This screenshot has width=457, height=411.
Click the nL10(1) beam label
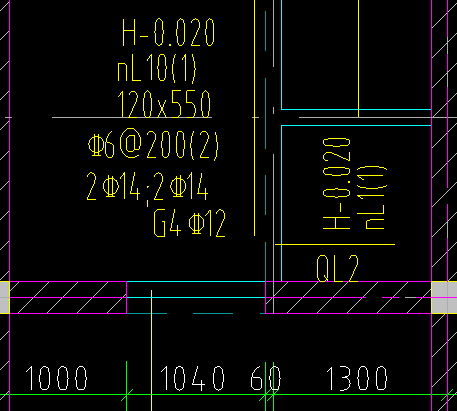pos(157,68)
